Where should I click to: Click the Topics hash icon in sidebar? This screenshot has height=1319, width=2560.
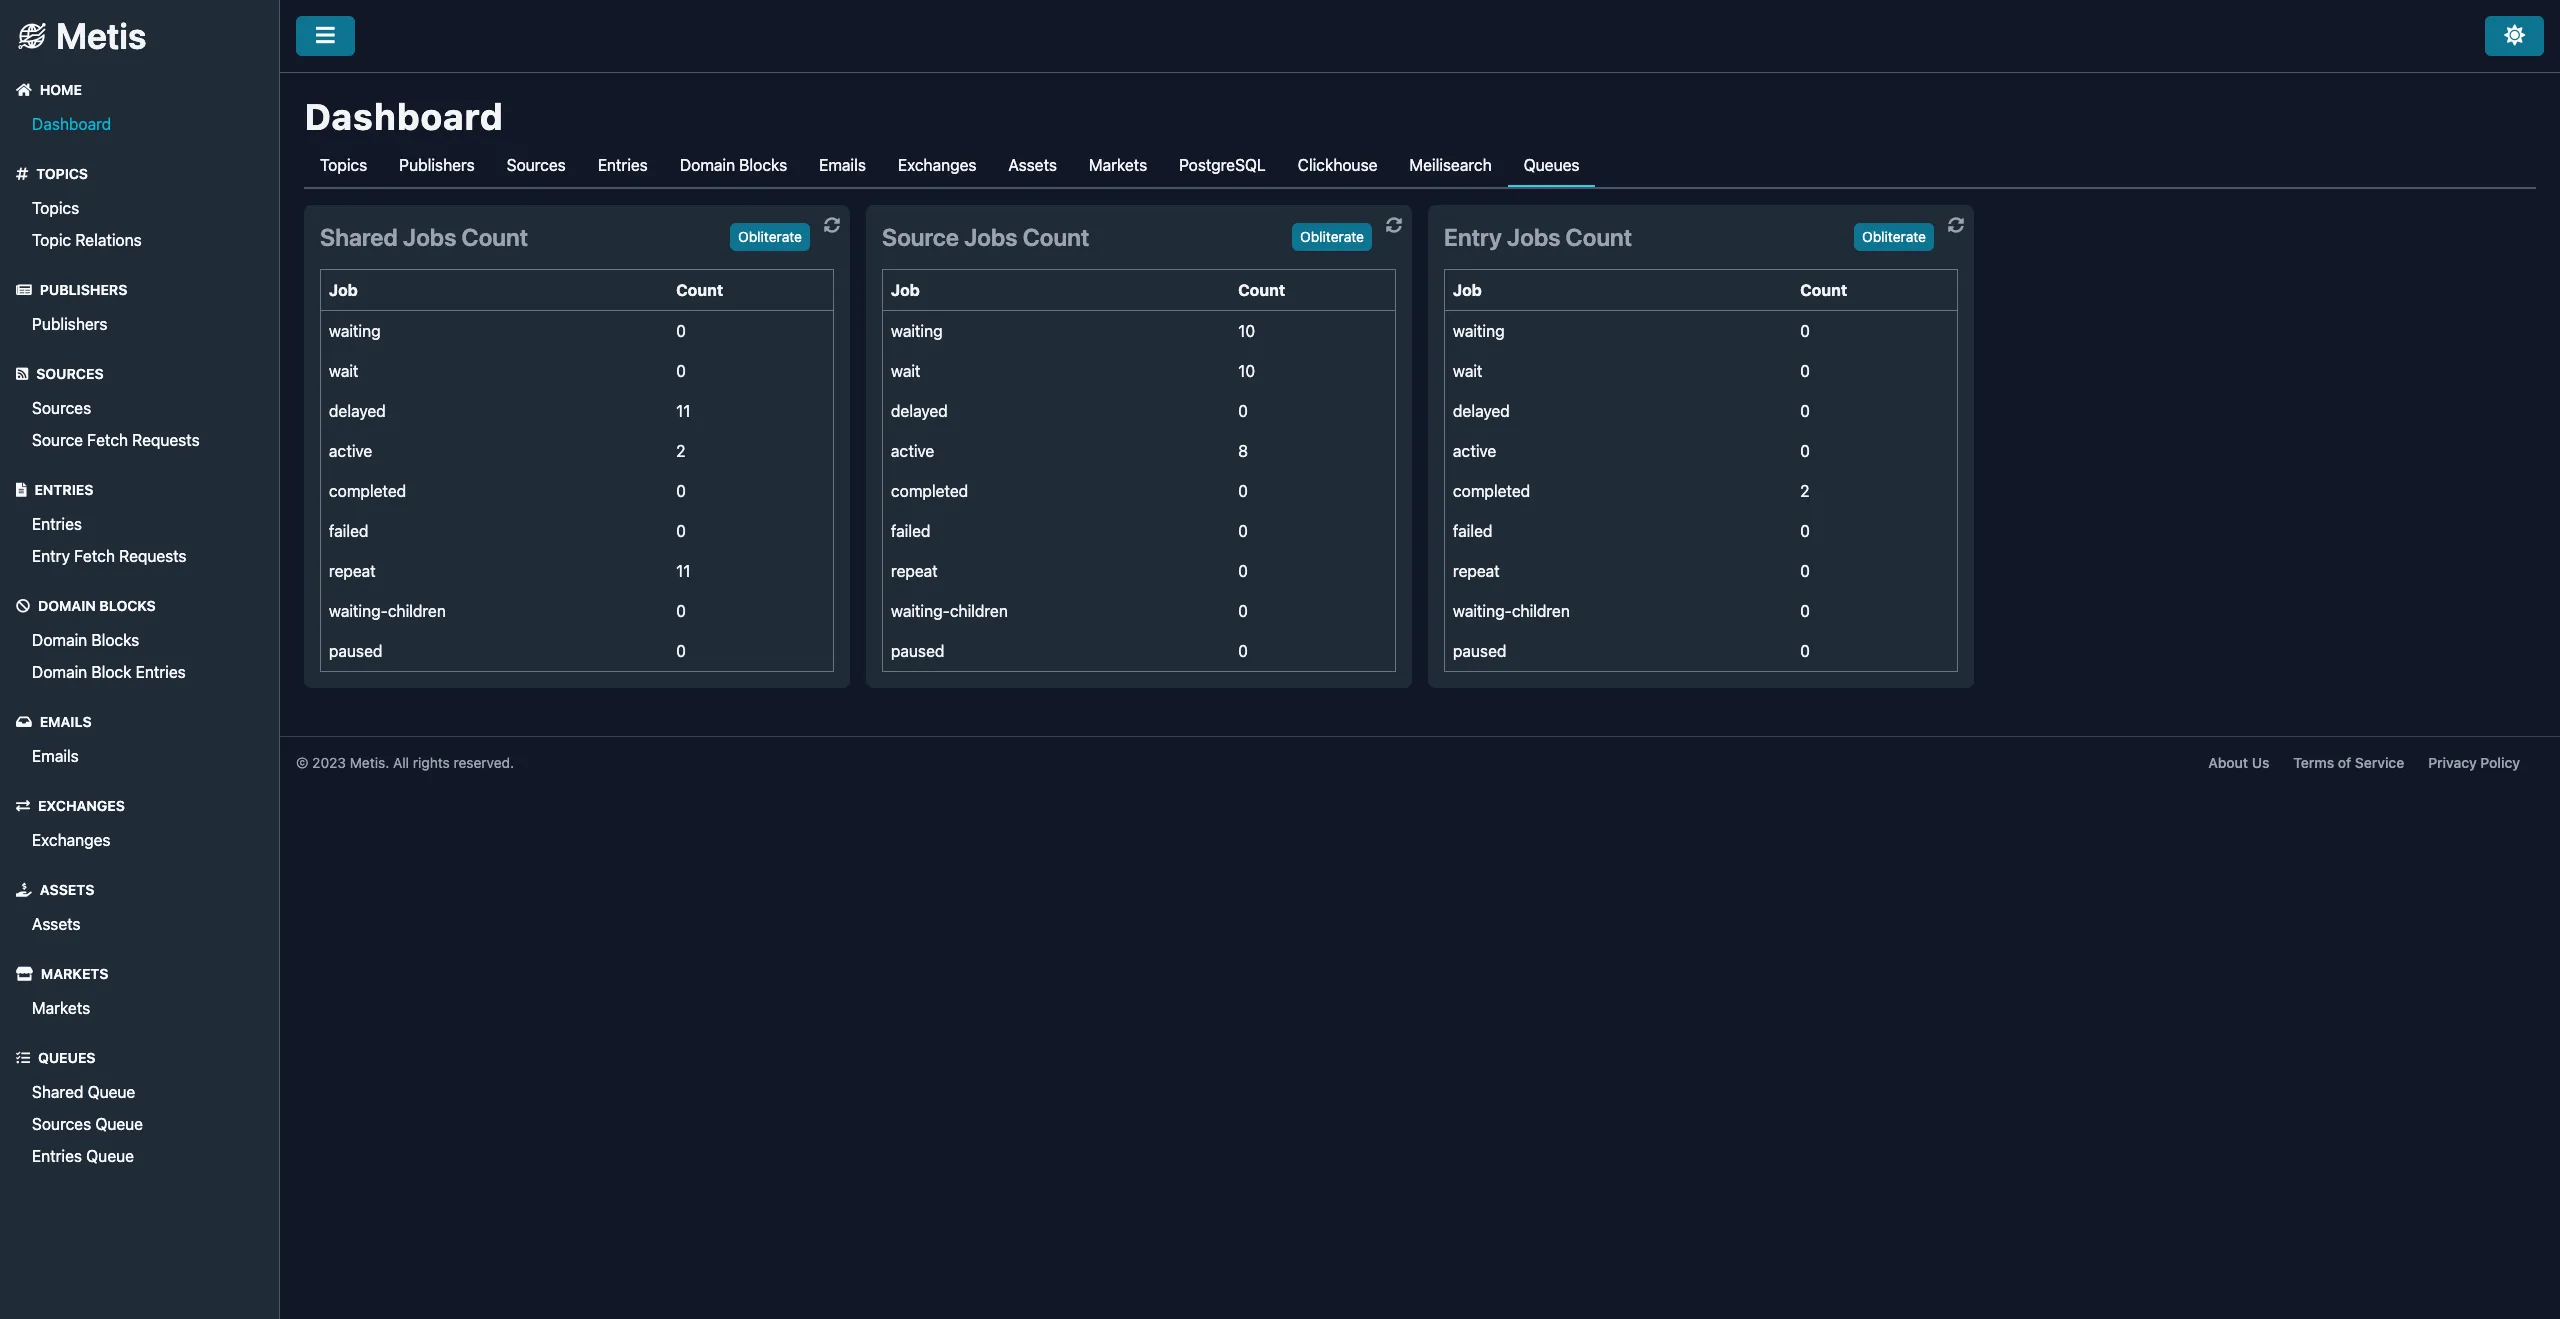(x=21, y=173)
